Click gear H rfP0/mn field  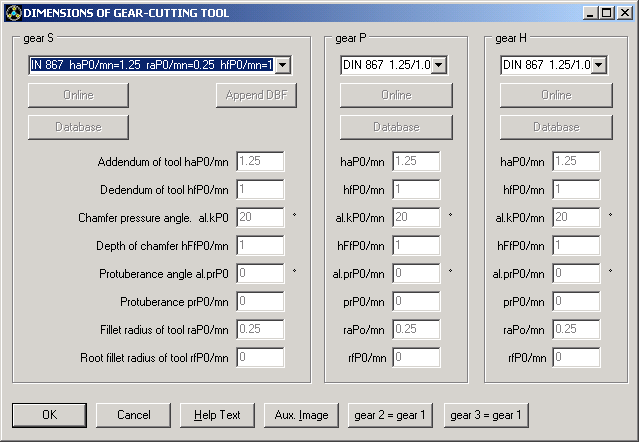576,357
